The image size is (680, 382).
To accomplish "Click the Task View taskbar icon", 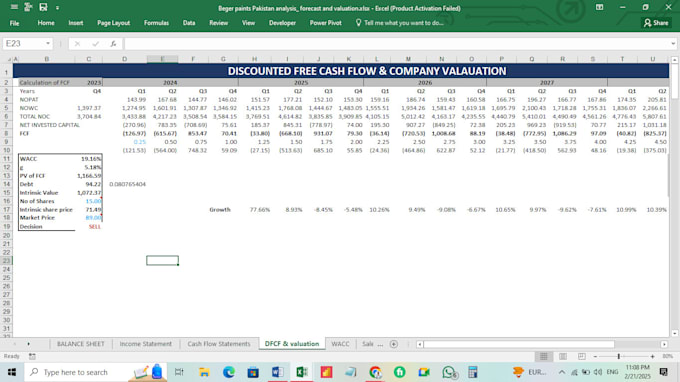I will tap(179, 372).
